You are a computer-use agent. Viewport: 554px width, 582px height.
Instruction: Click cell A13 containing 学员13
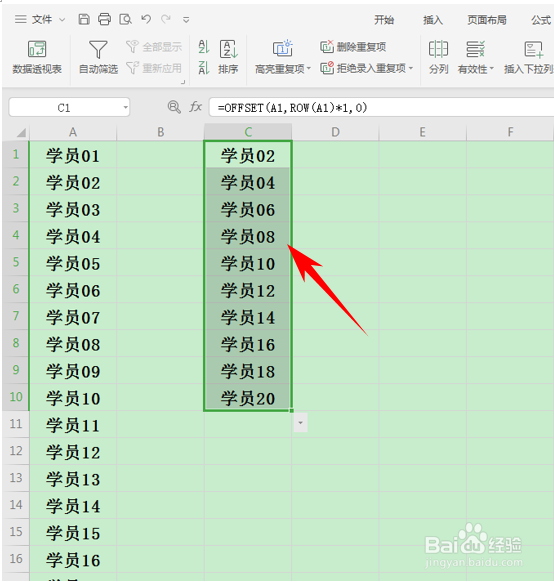(73, 478)
